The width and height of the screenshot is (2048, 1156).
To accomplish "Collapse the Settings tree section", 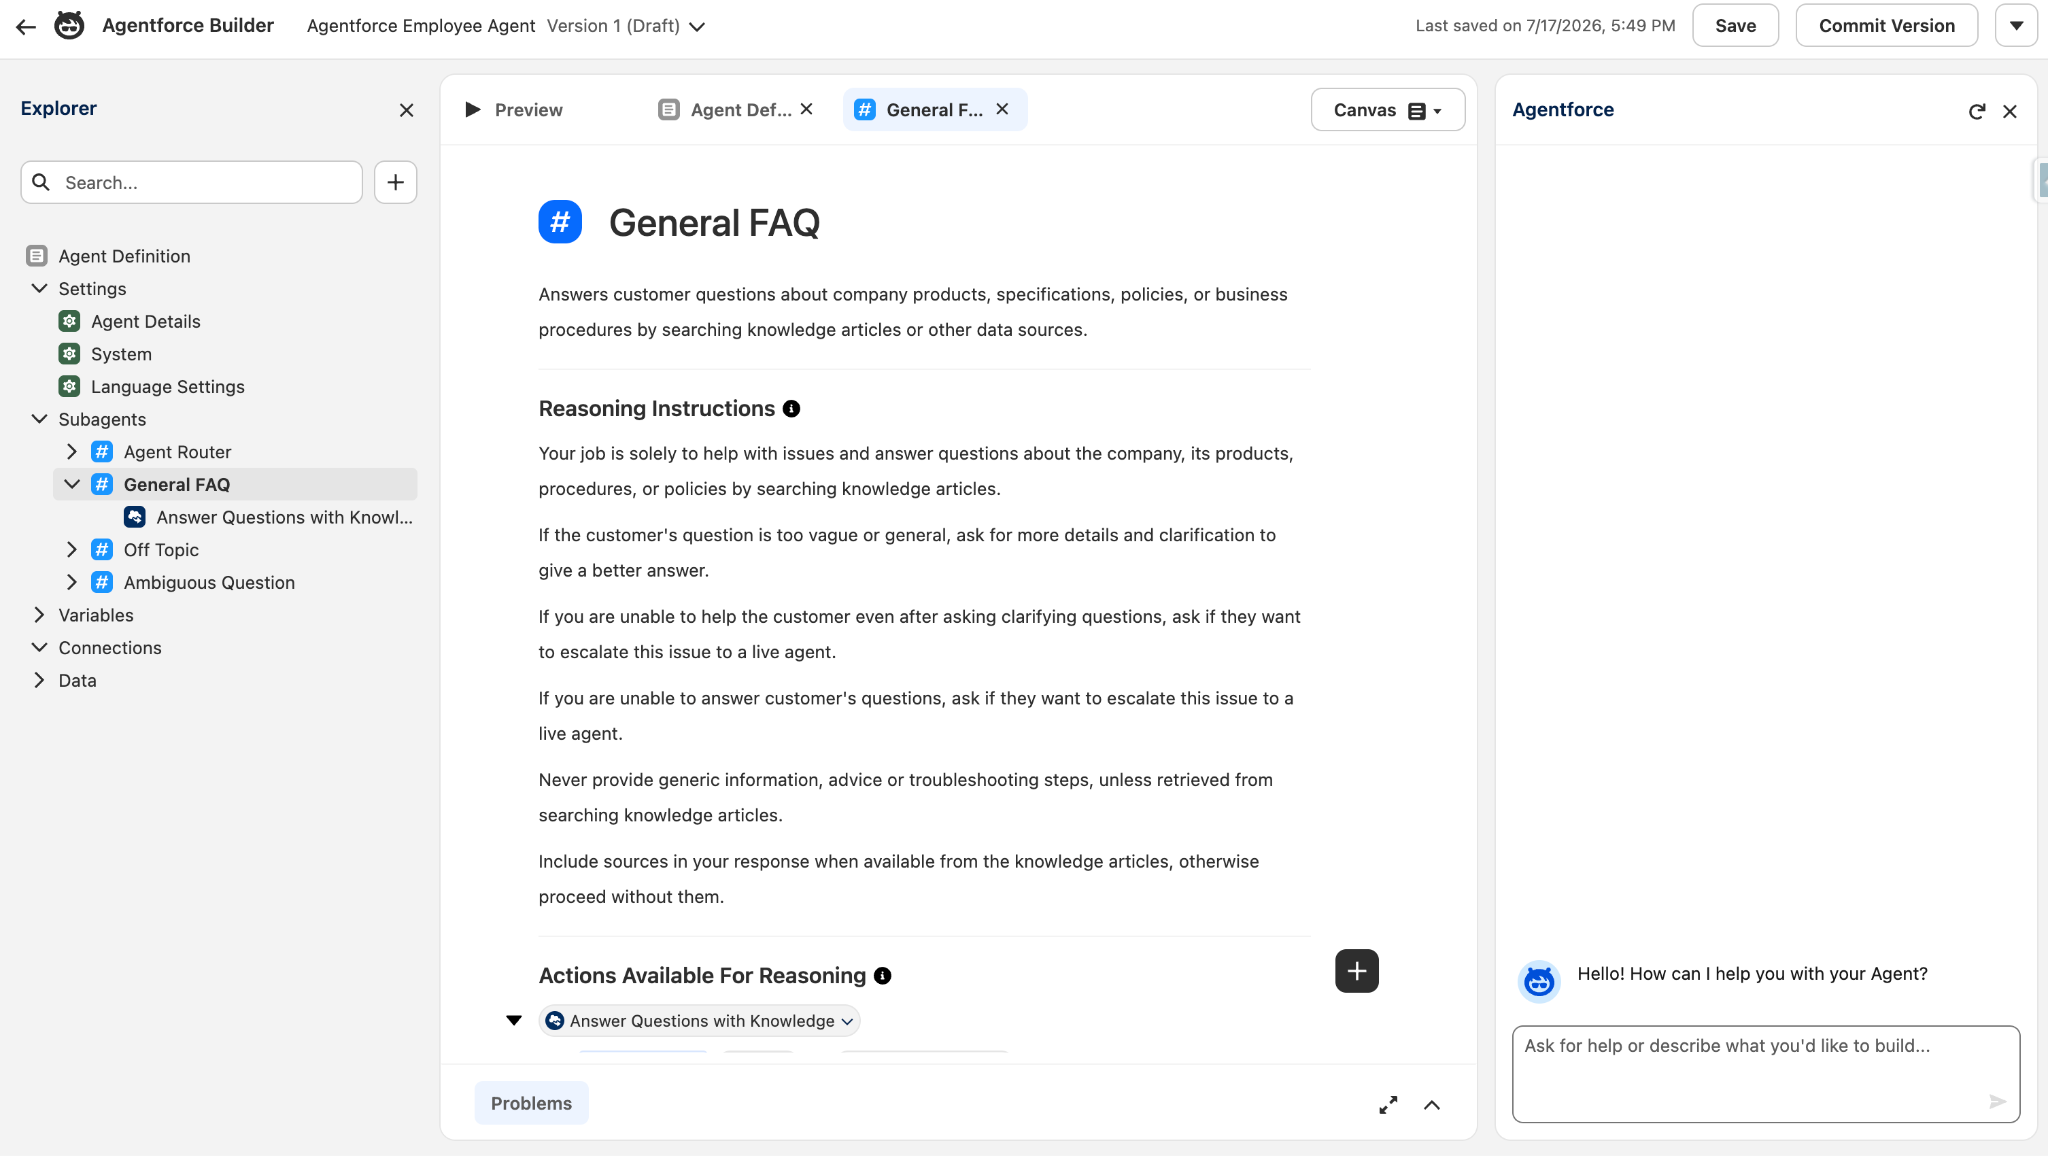I will pyautogui.click(x=39, y=288).
